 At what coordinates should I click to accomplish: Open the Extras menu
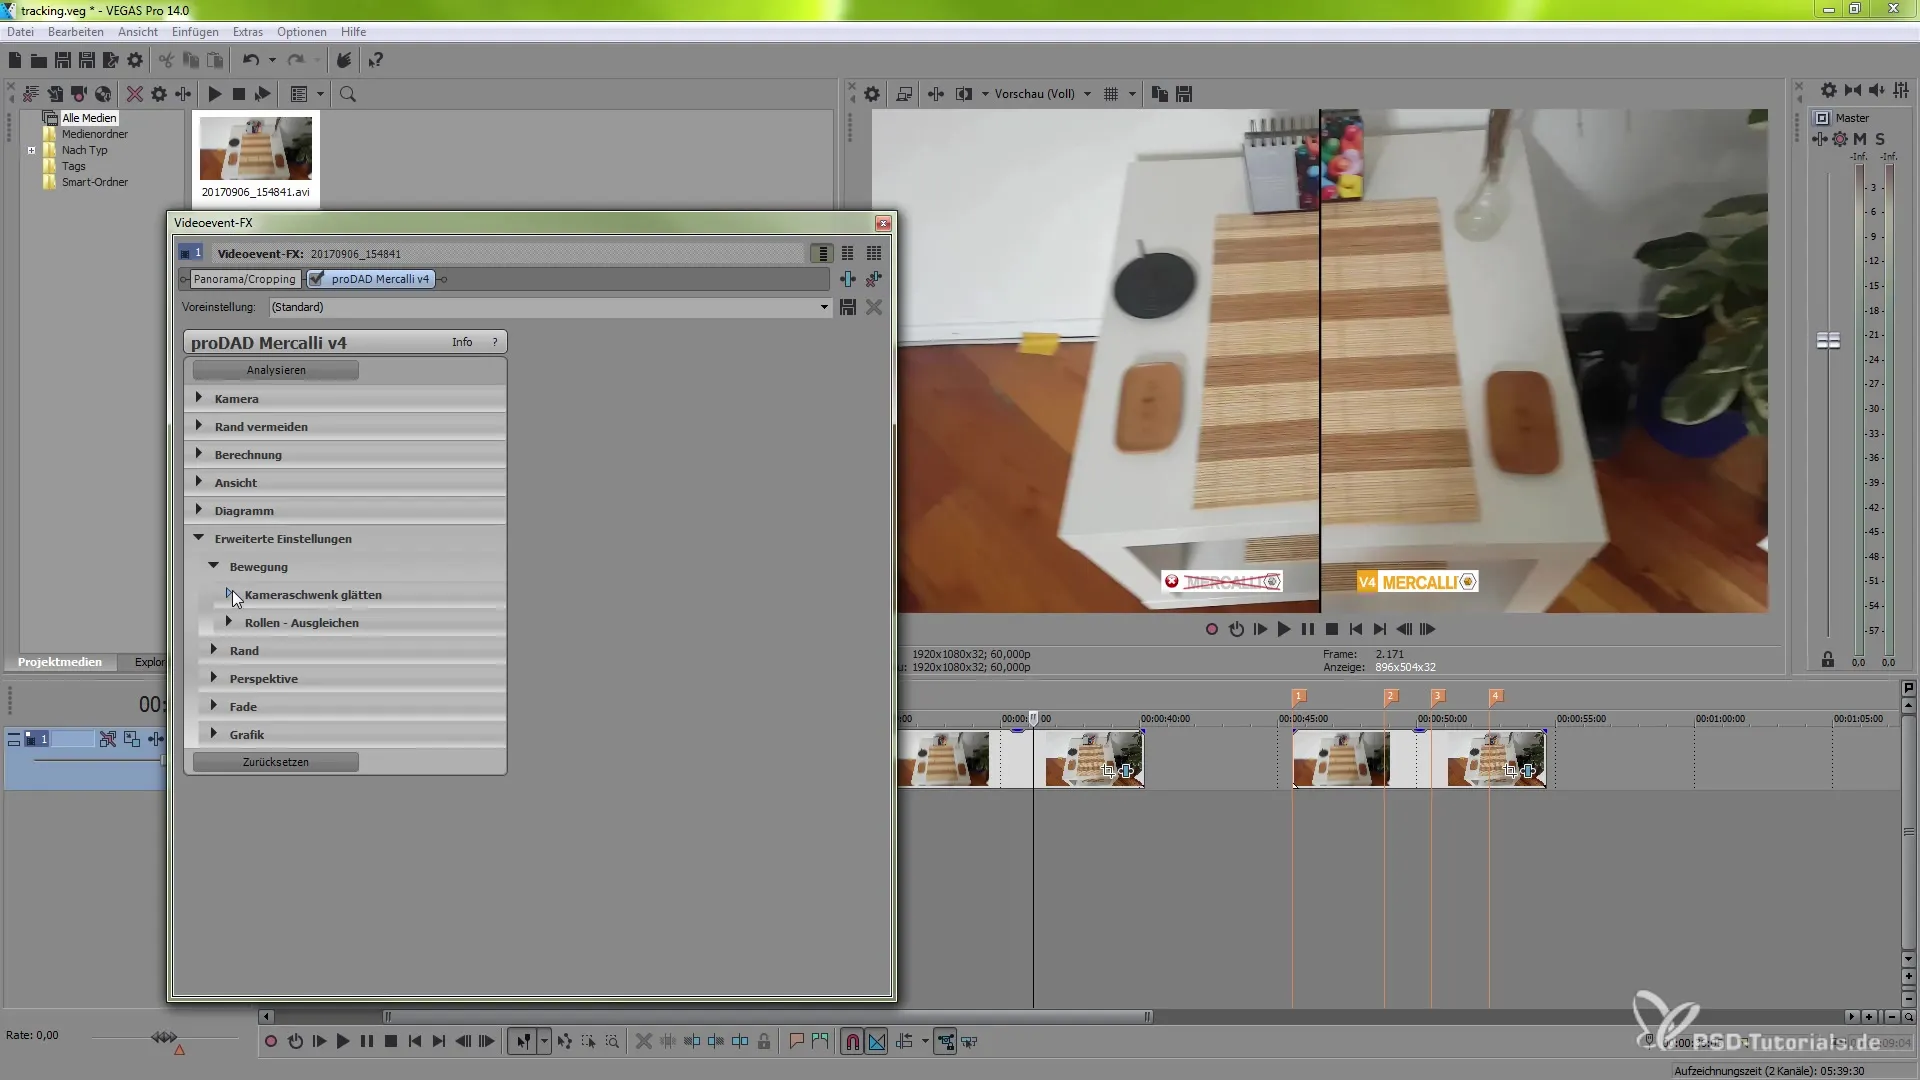pos(248,32)
